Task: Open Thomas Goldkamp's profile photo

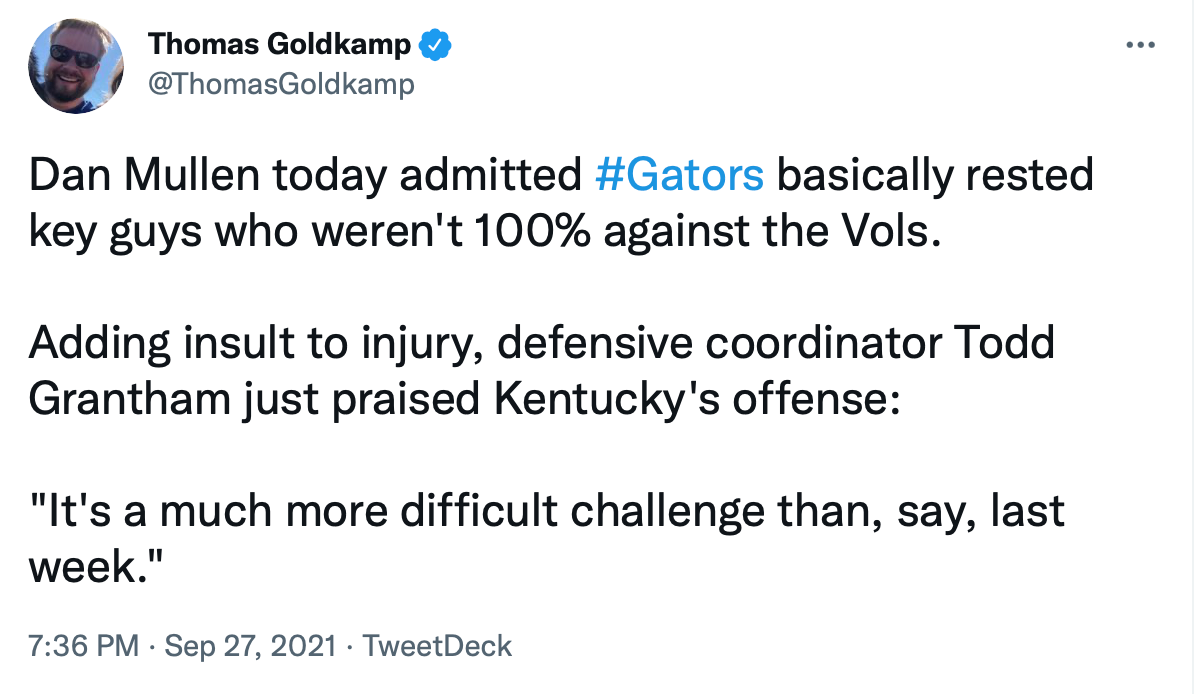Action: click(76, 66)
